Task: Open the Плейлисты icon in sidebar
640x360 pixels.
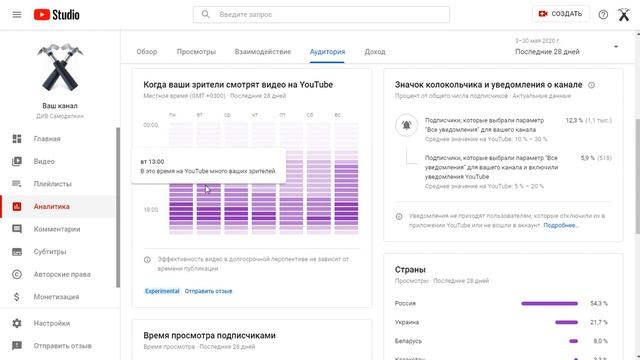Action: tap(17, 184)
